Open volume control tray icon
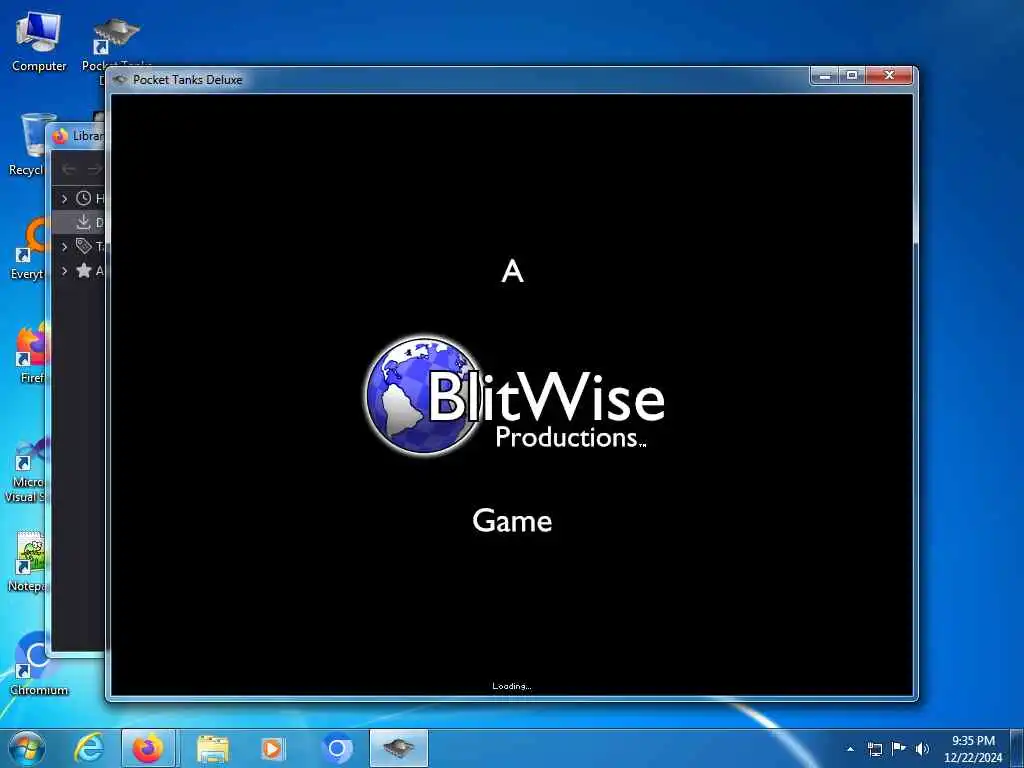Screen dimensions: 1024x768 922,749
